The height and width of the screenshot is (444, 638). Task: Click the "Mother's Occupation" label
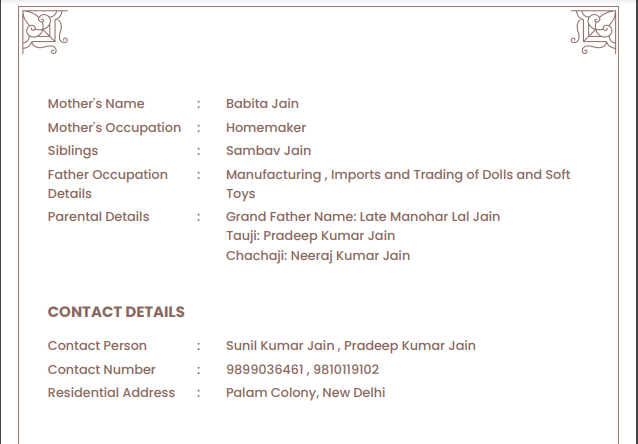(x=114, y=128)
